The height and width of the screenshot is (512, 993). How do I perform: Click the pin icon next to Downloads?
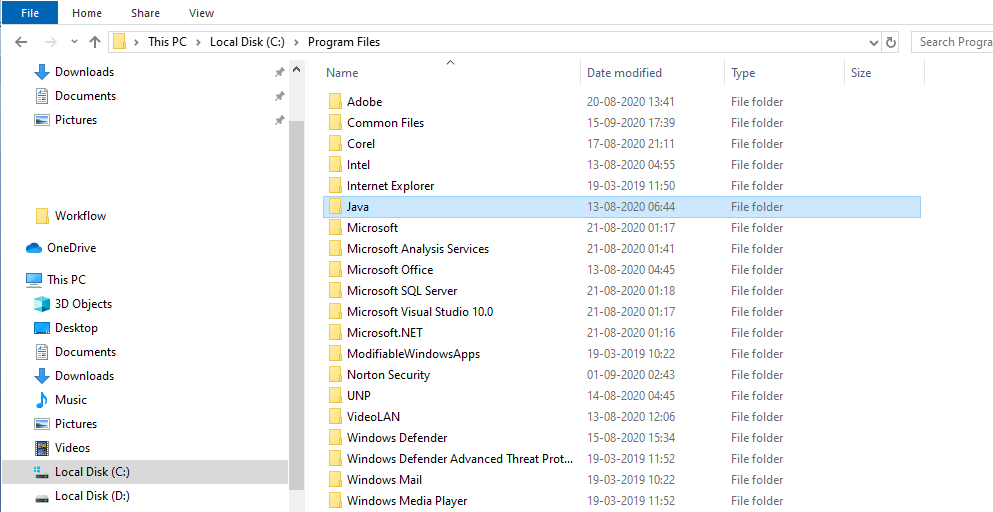[x=279, y=72]
